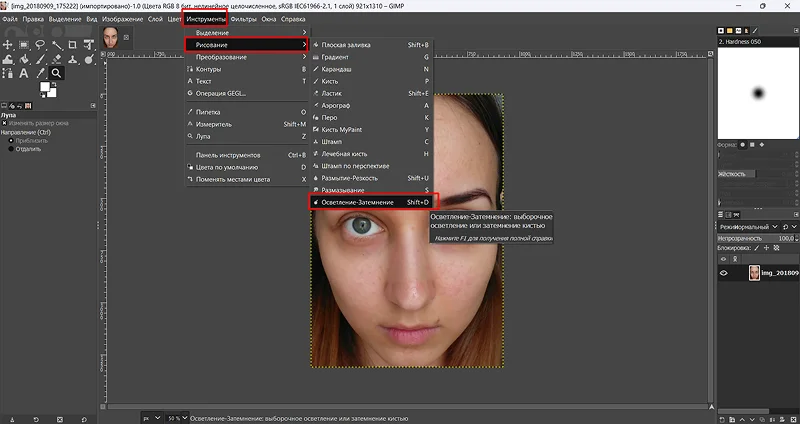
Task: Toggle lock pixels brush icon near Блокировка
Action: click(757, 248)
